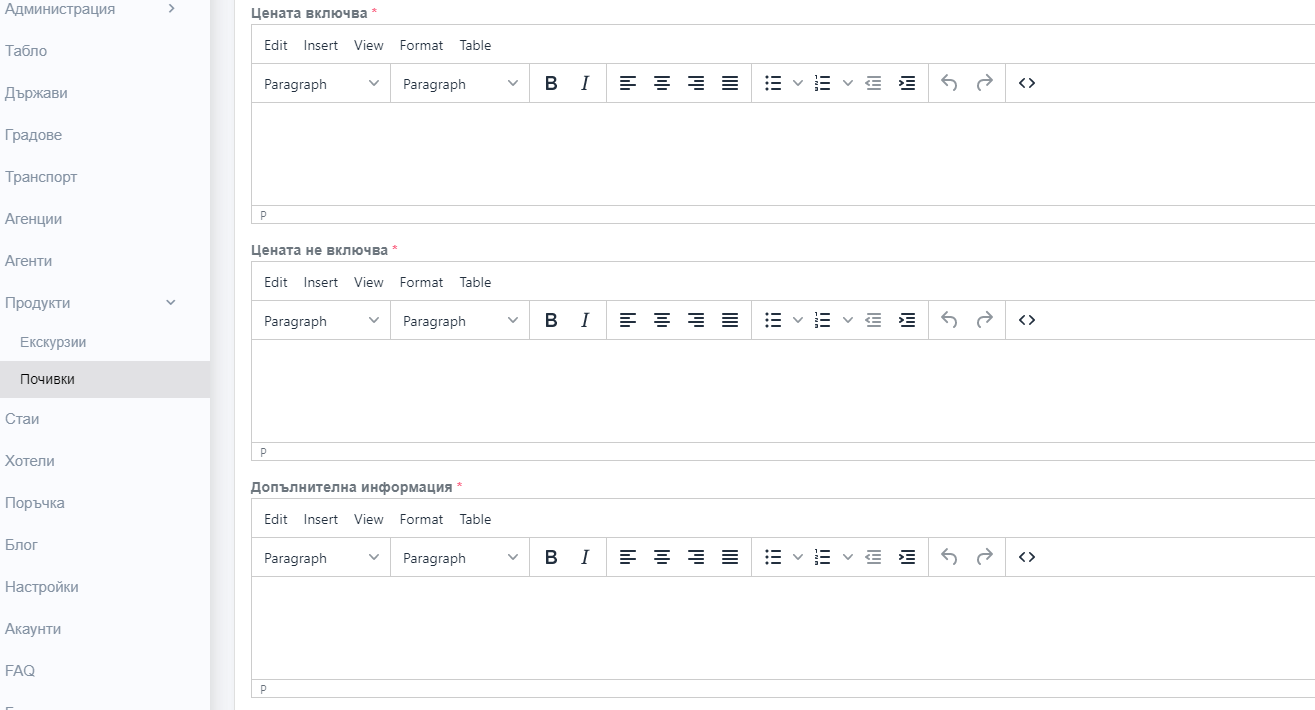The height and width of the screenshot is (710, 1315).
Task: Center align text in Цената включва editor
Action: coord(662,84)
